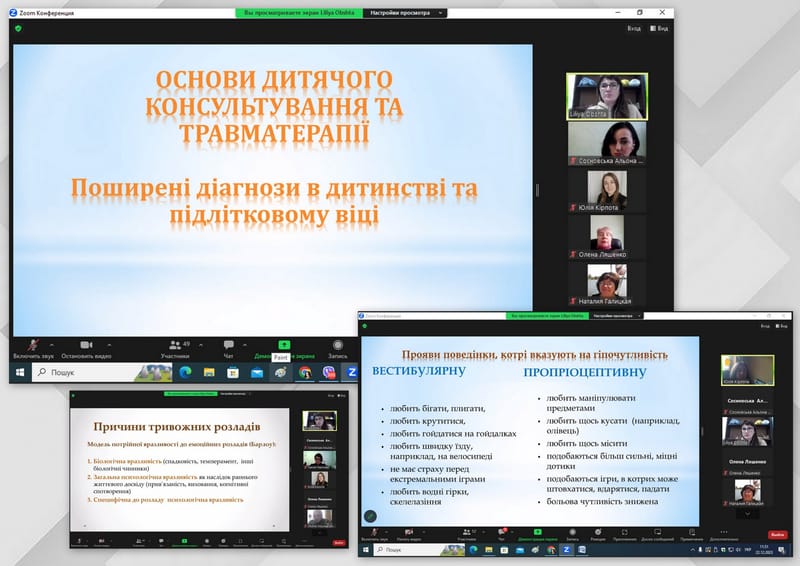Open Microsoft Store from top window taskbar
The image size is (800, 566).
233,373
